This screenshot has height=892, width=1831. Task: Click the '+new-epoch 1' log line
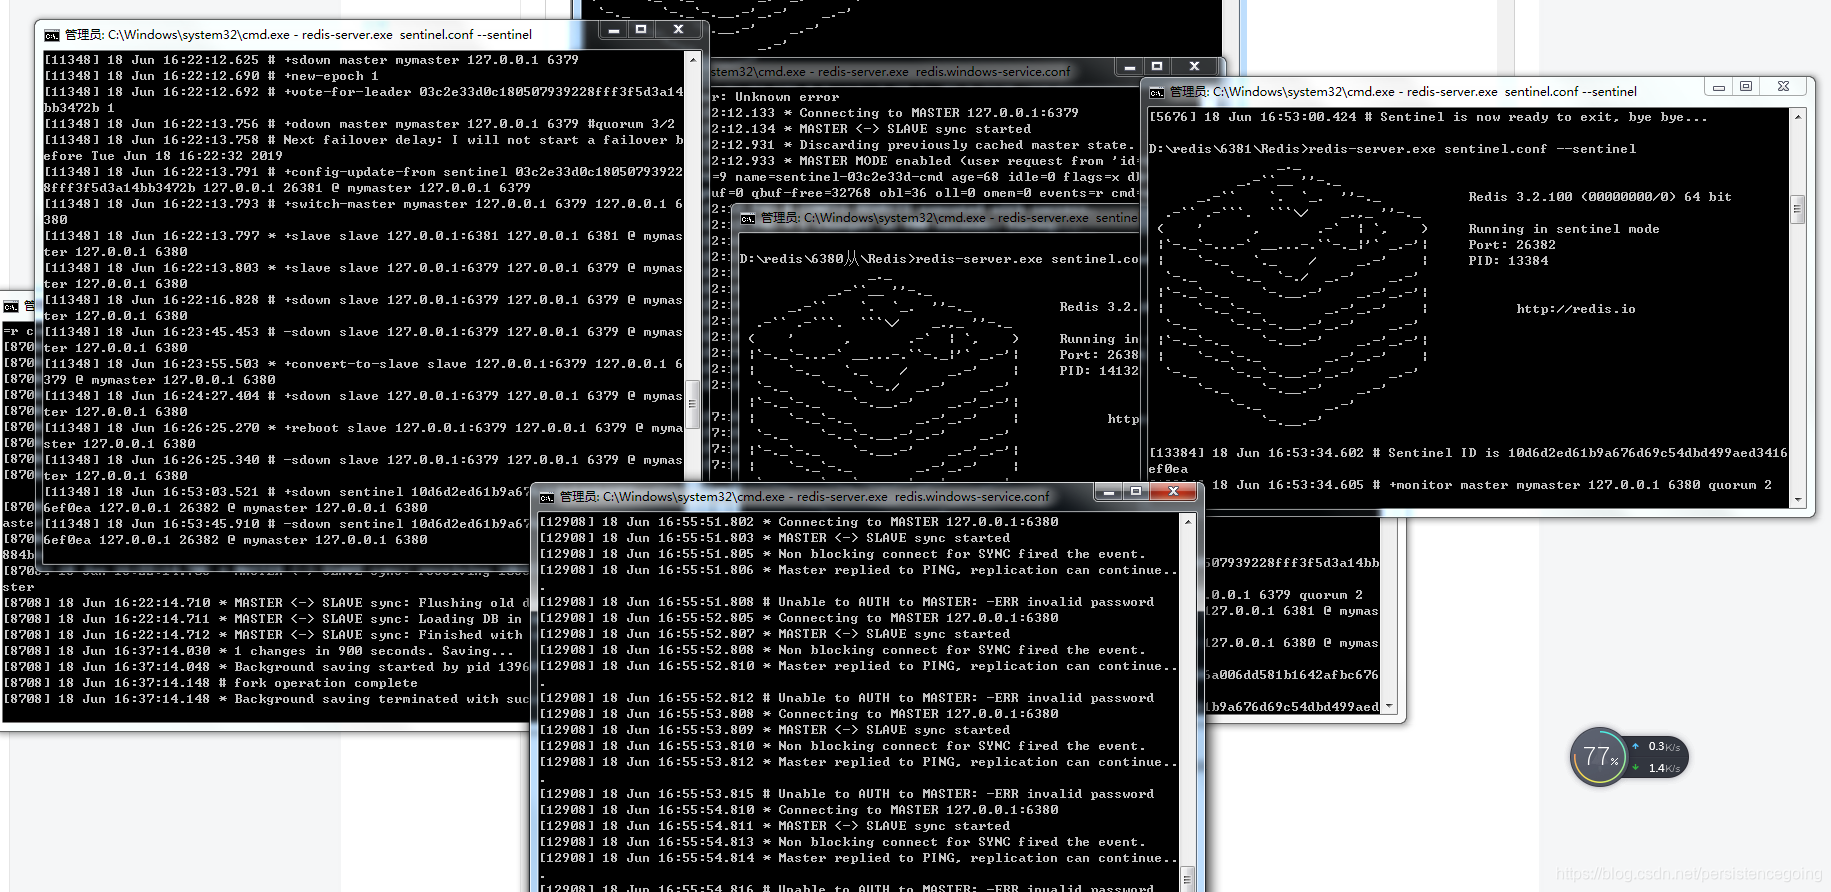pos(210,76)
